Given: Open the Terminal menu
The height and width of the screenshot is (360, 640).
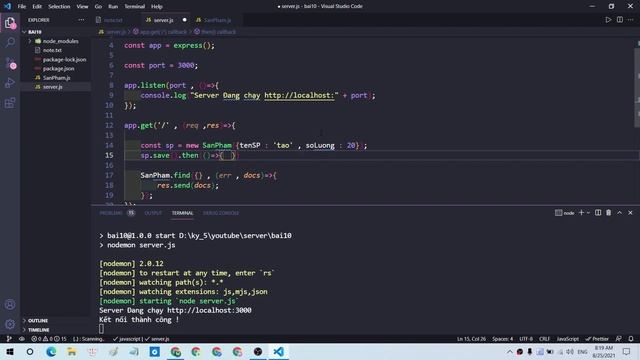Looking at the screenshot, I should tap(135, 6).
